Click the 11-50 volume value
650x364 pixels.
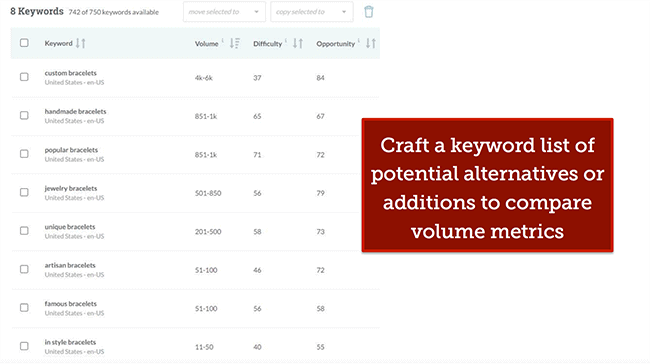204,347
